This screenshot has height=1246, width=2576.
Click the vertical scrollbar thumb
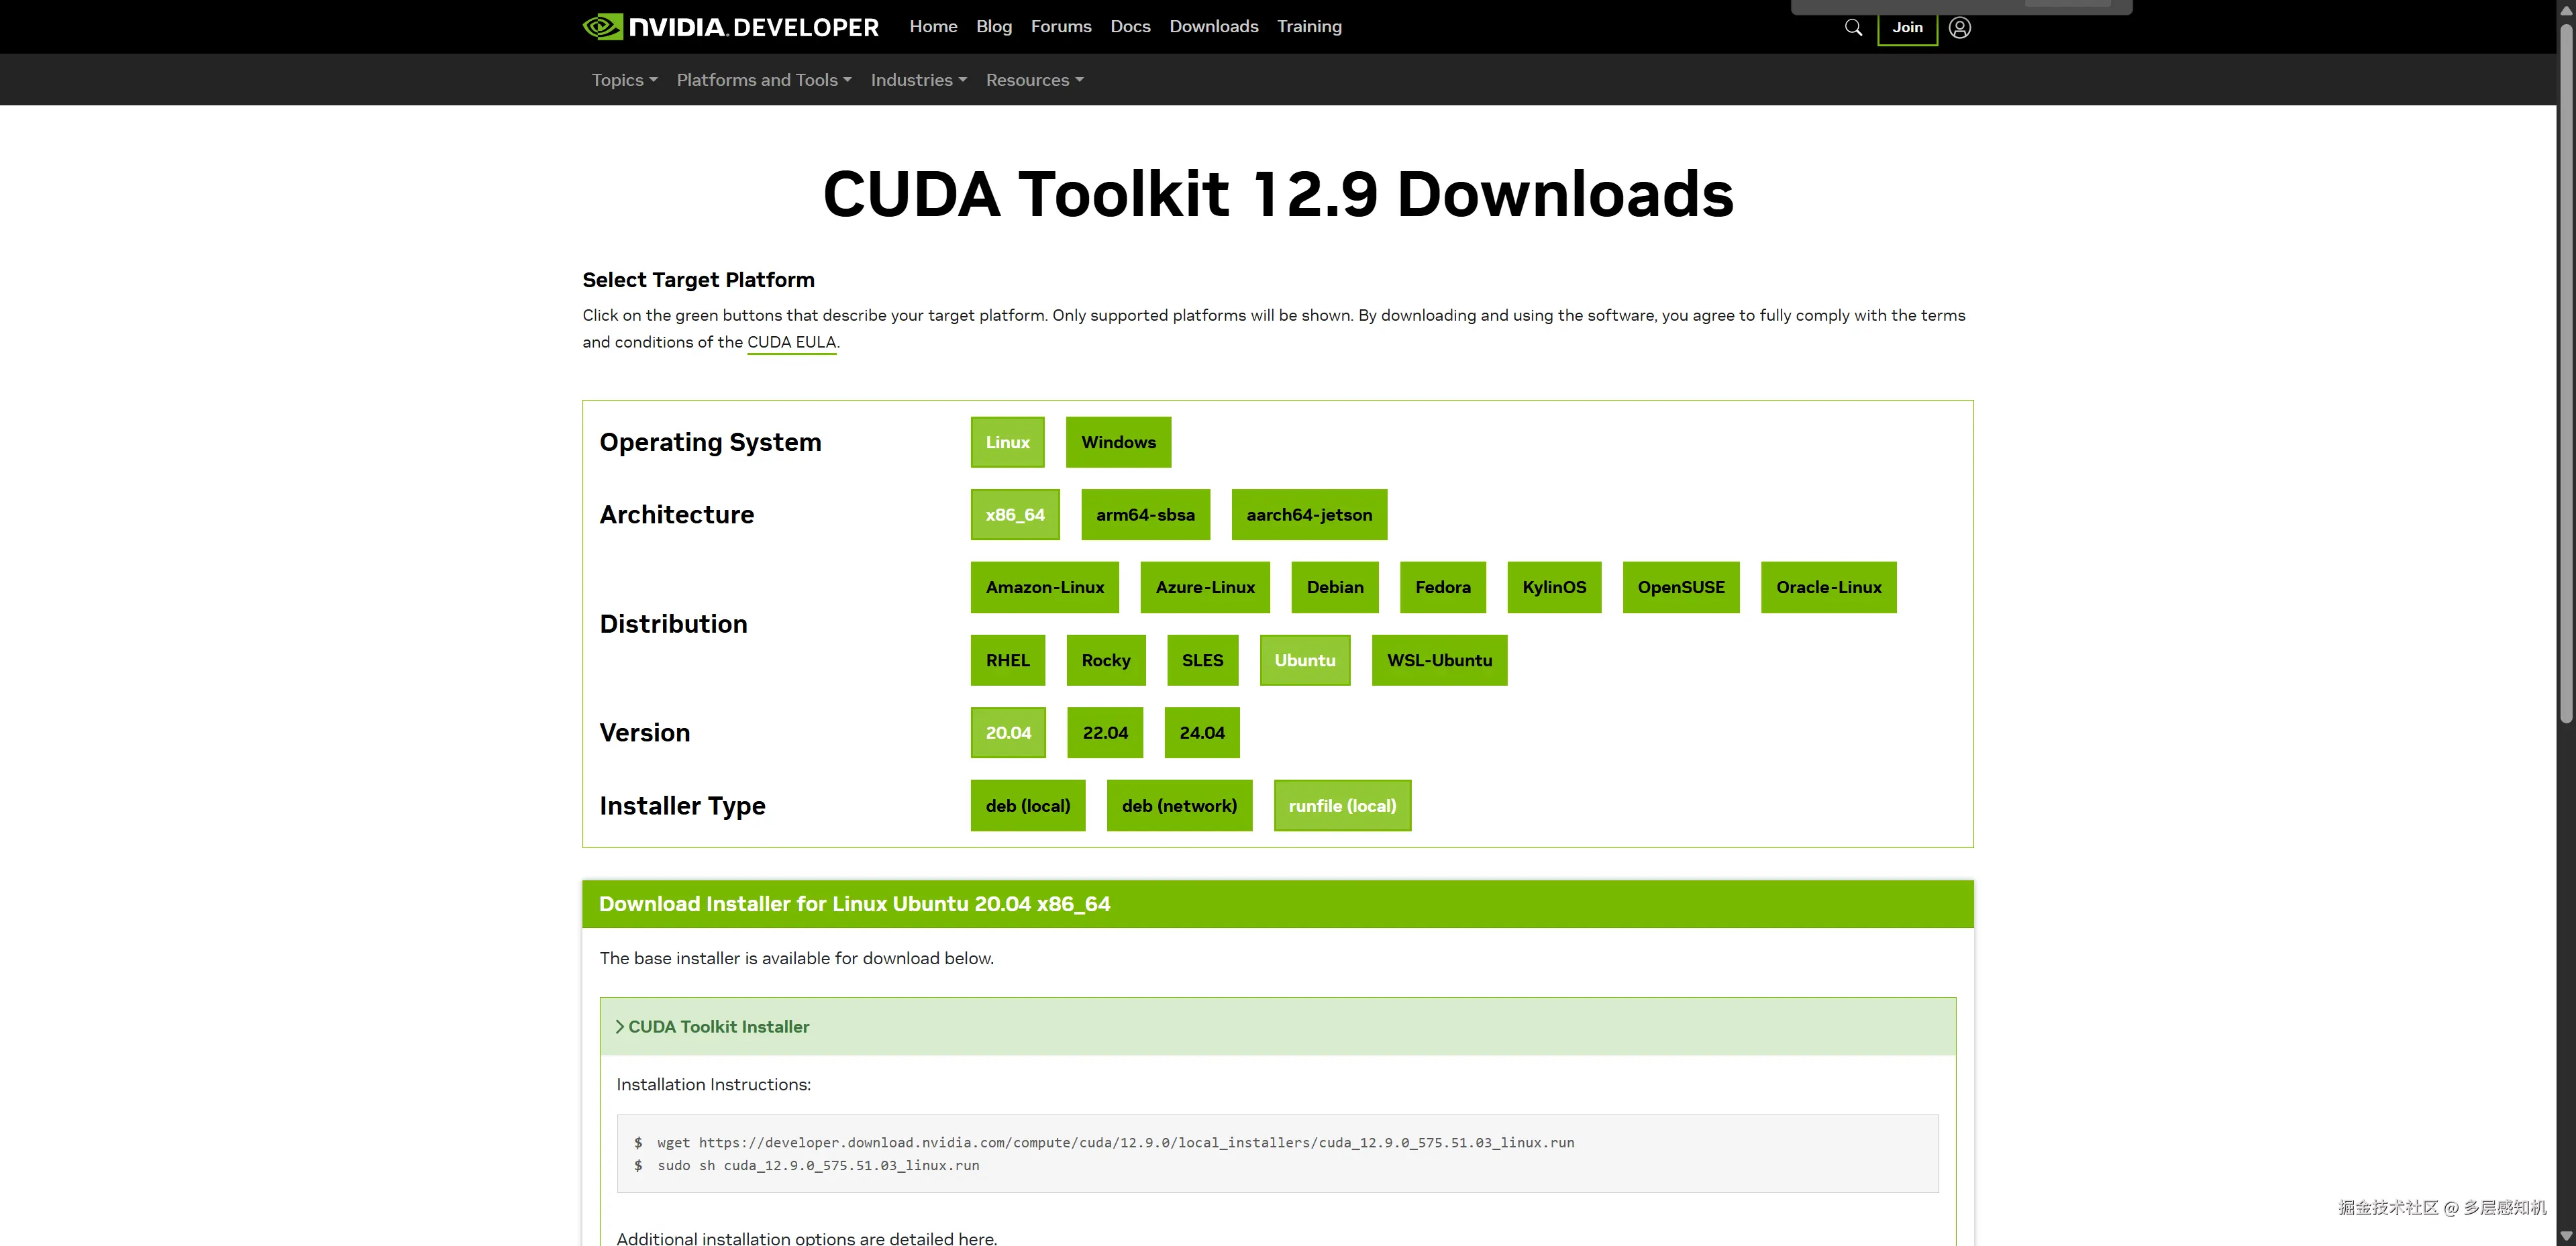(2566, 370)
